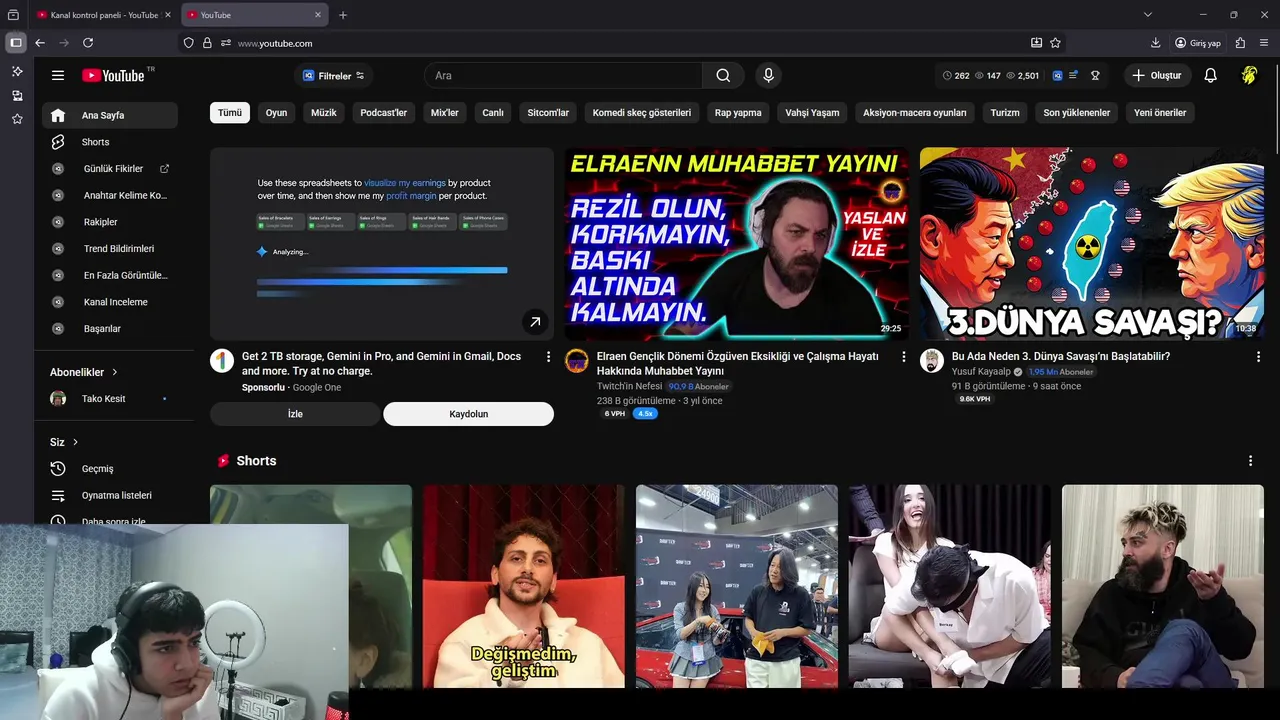Select the Yeni öneriler chip

click(x=1160, y=113)
